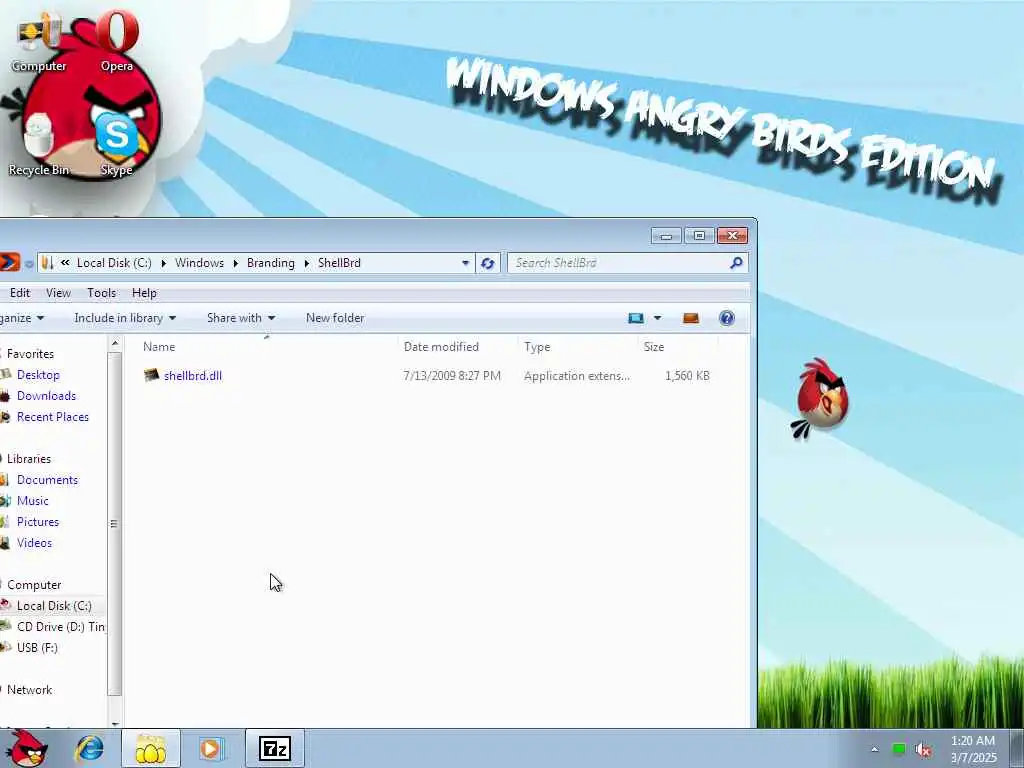Toggle the preview pane icon
The width and height of the screenshot is (1024, 768).
point(691,318)
